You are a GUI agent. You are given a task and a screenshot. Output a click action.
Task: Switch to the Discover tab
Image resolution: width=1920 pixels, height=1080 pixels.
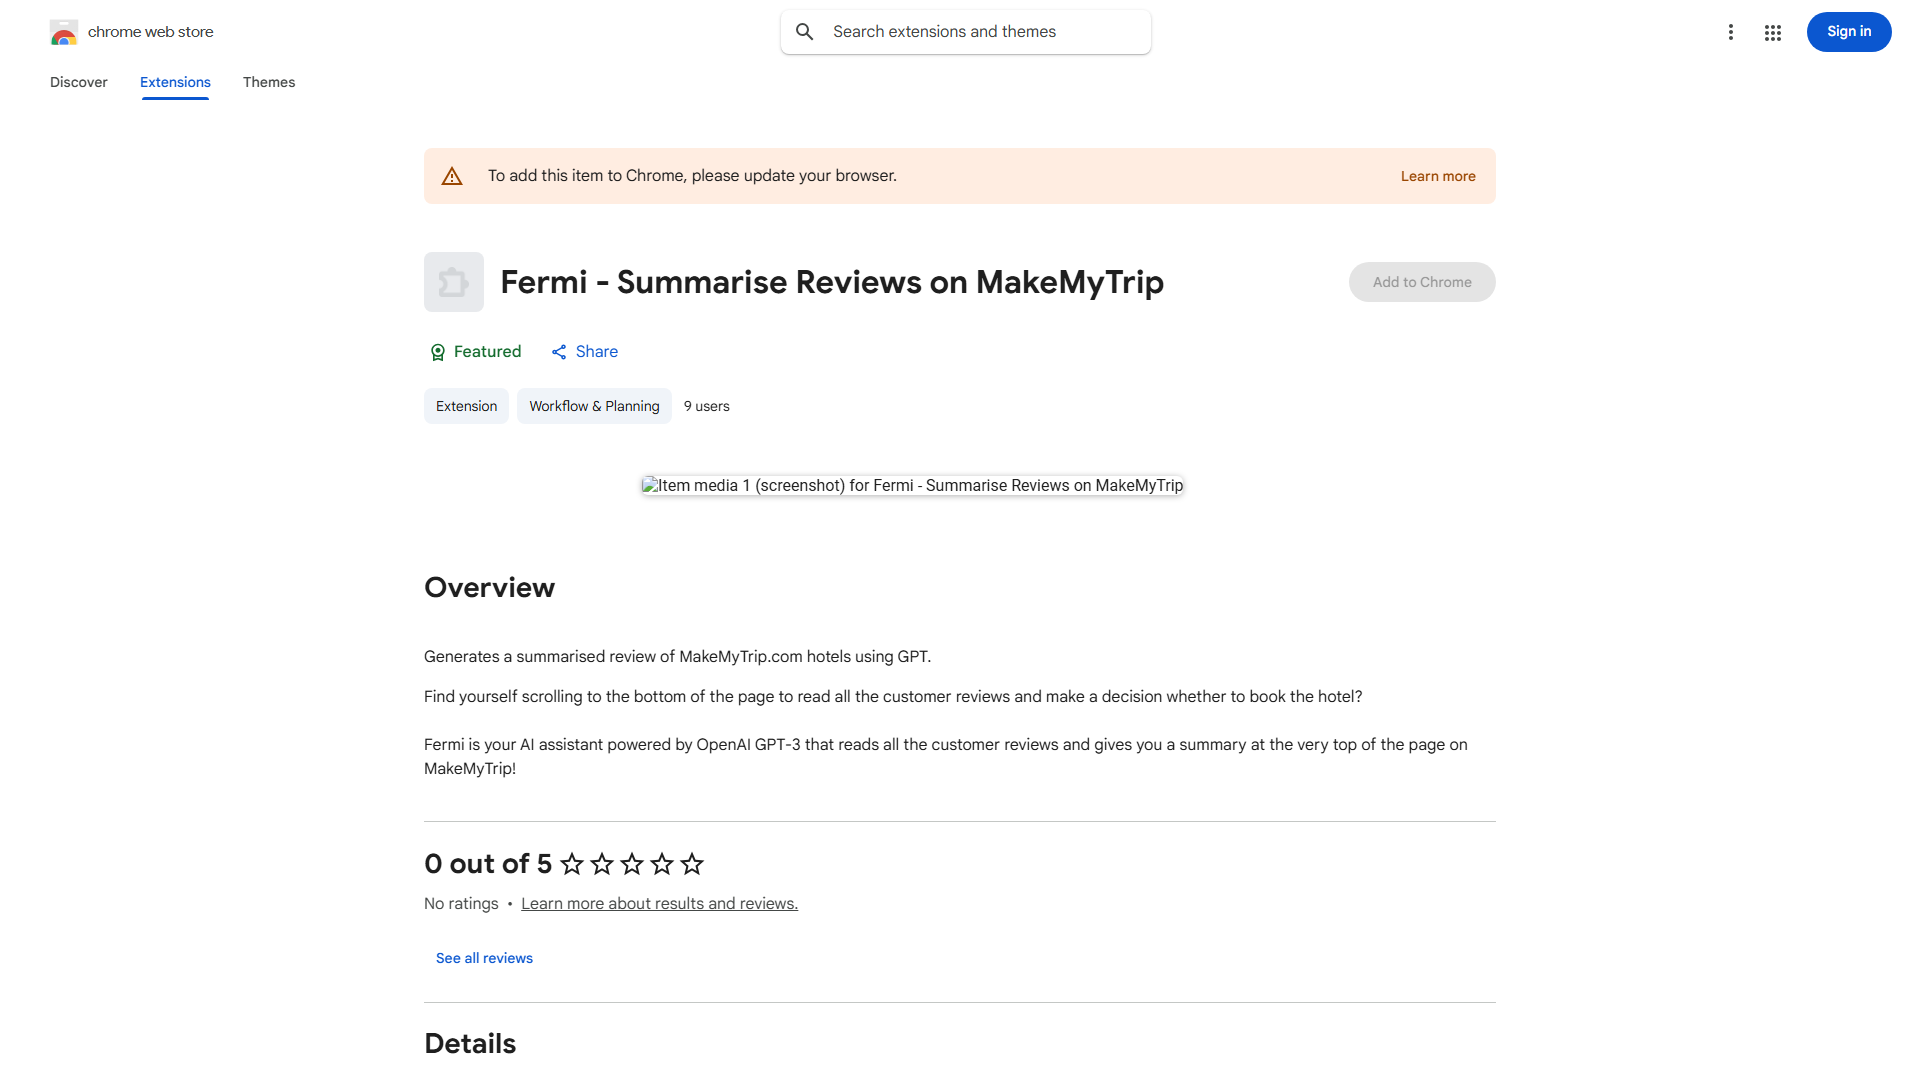tap(78, 82)
